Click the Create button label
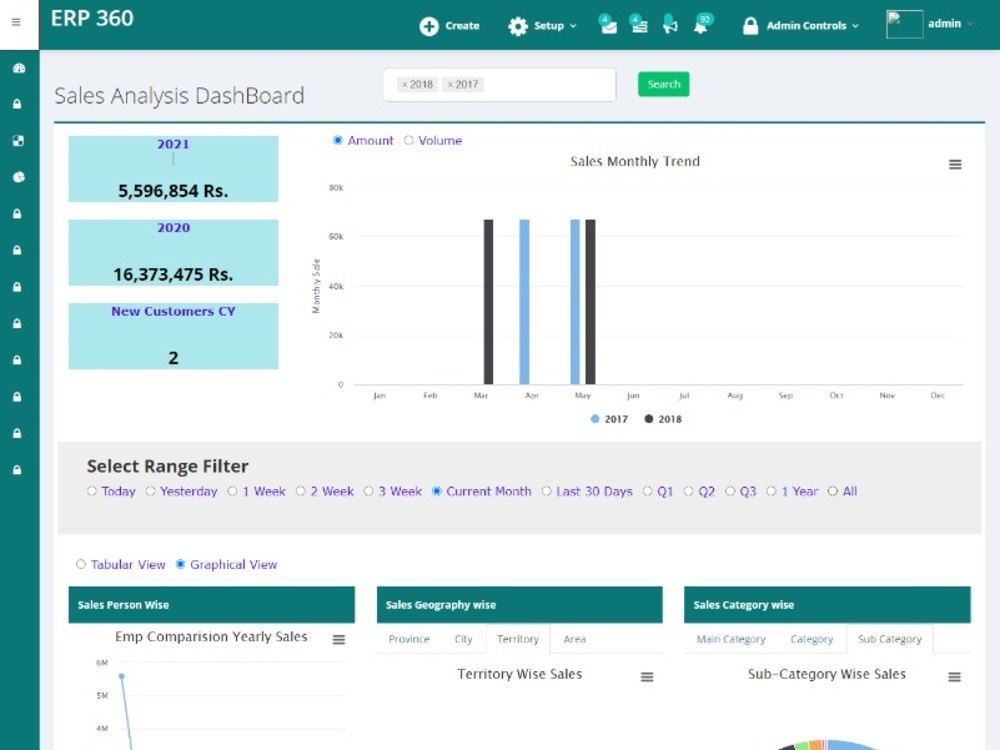The image size is (1000, 750). 462,26
